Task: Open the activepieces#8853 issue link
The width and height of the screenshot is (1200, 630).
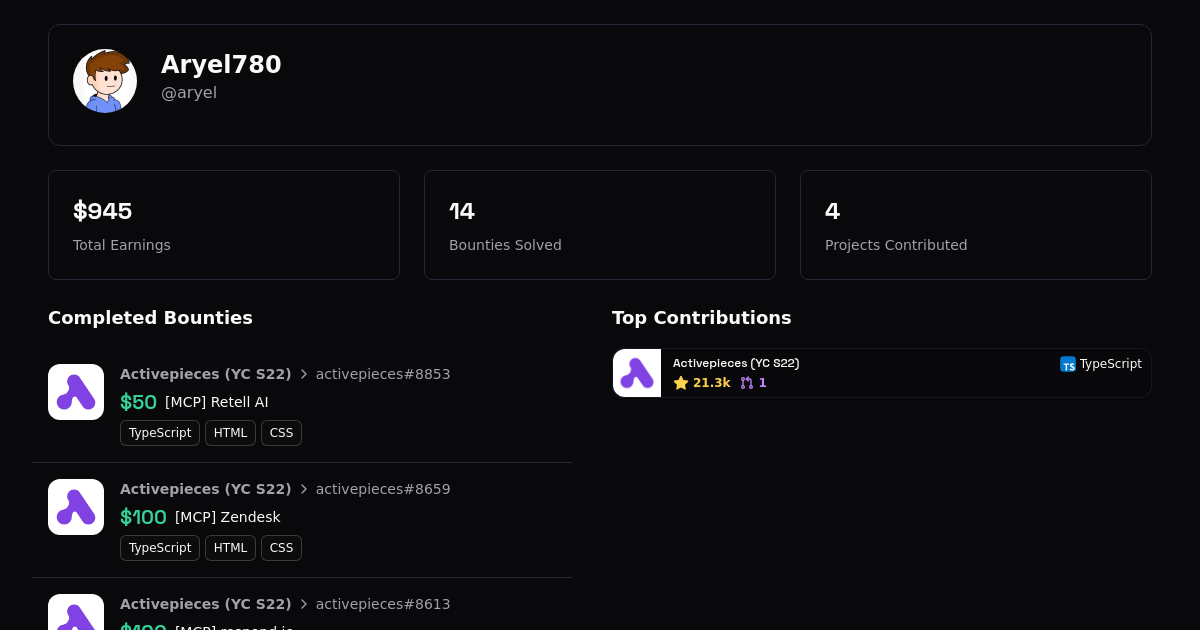Action: (383, 374)
